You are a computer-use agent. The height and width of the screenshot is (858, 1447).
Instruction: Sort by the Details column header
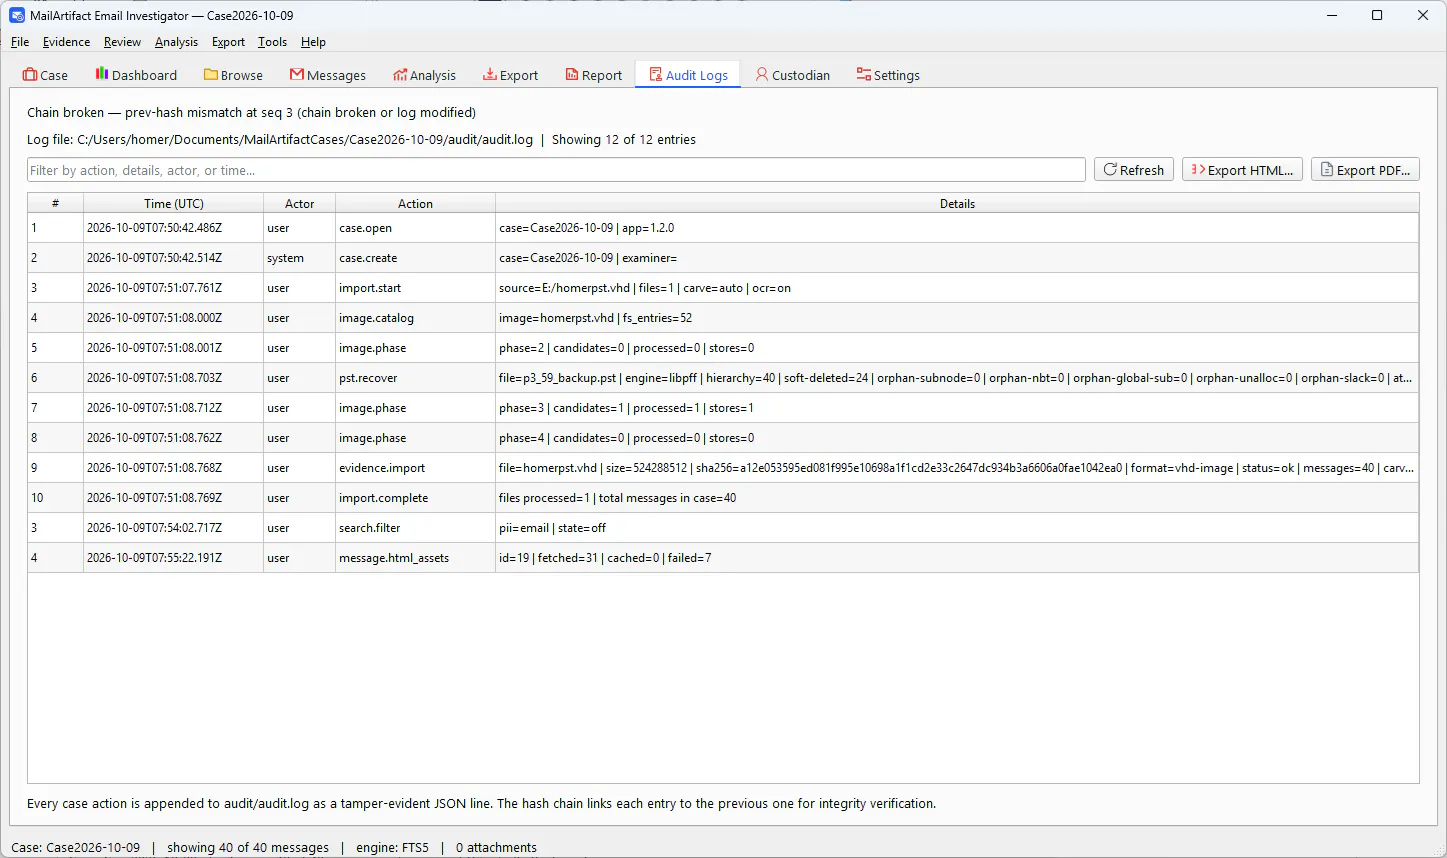[x=957, y=203]
